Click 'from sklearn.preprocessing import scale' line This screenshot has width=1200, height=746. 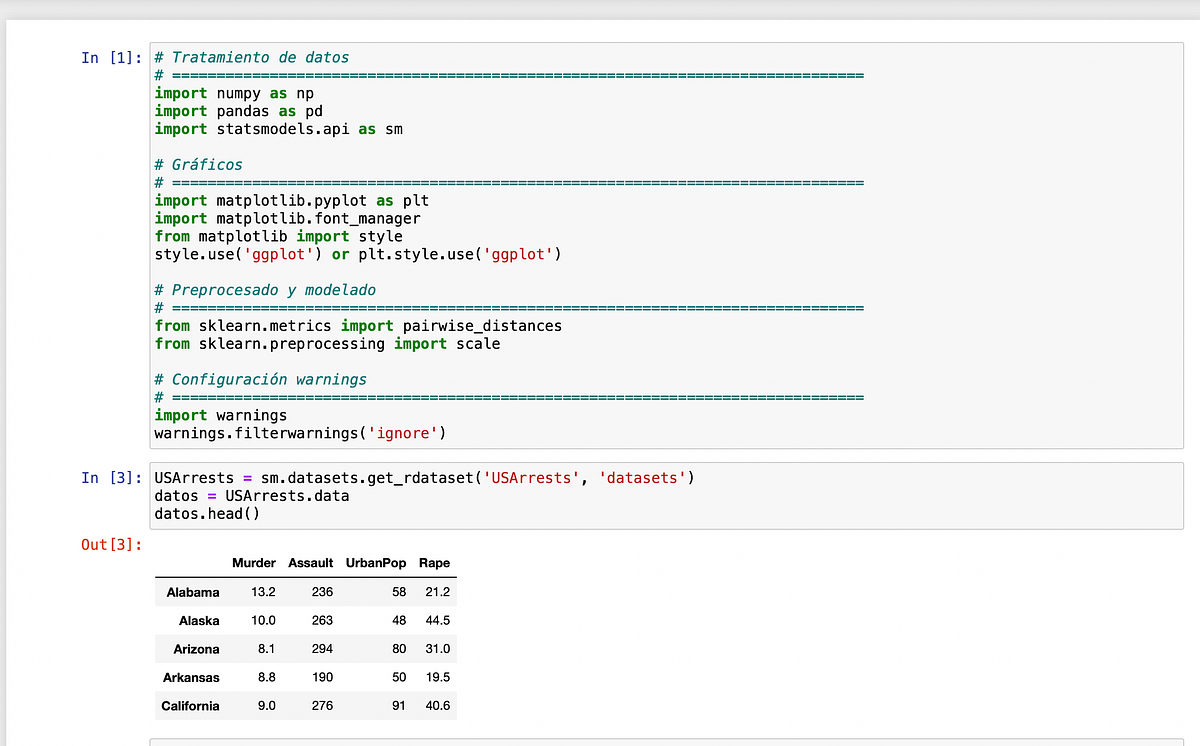pyautogui.click(x=328, y=344)
